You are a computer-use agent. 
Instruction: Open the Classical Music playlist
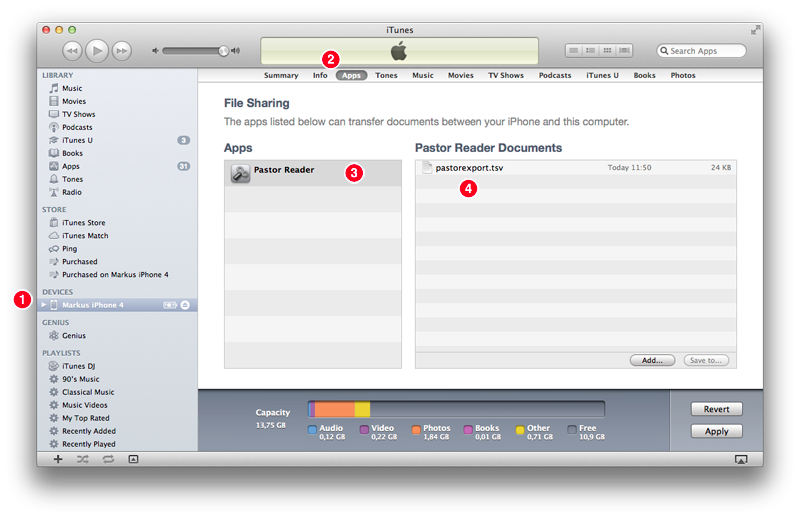tap(117, 392)
